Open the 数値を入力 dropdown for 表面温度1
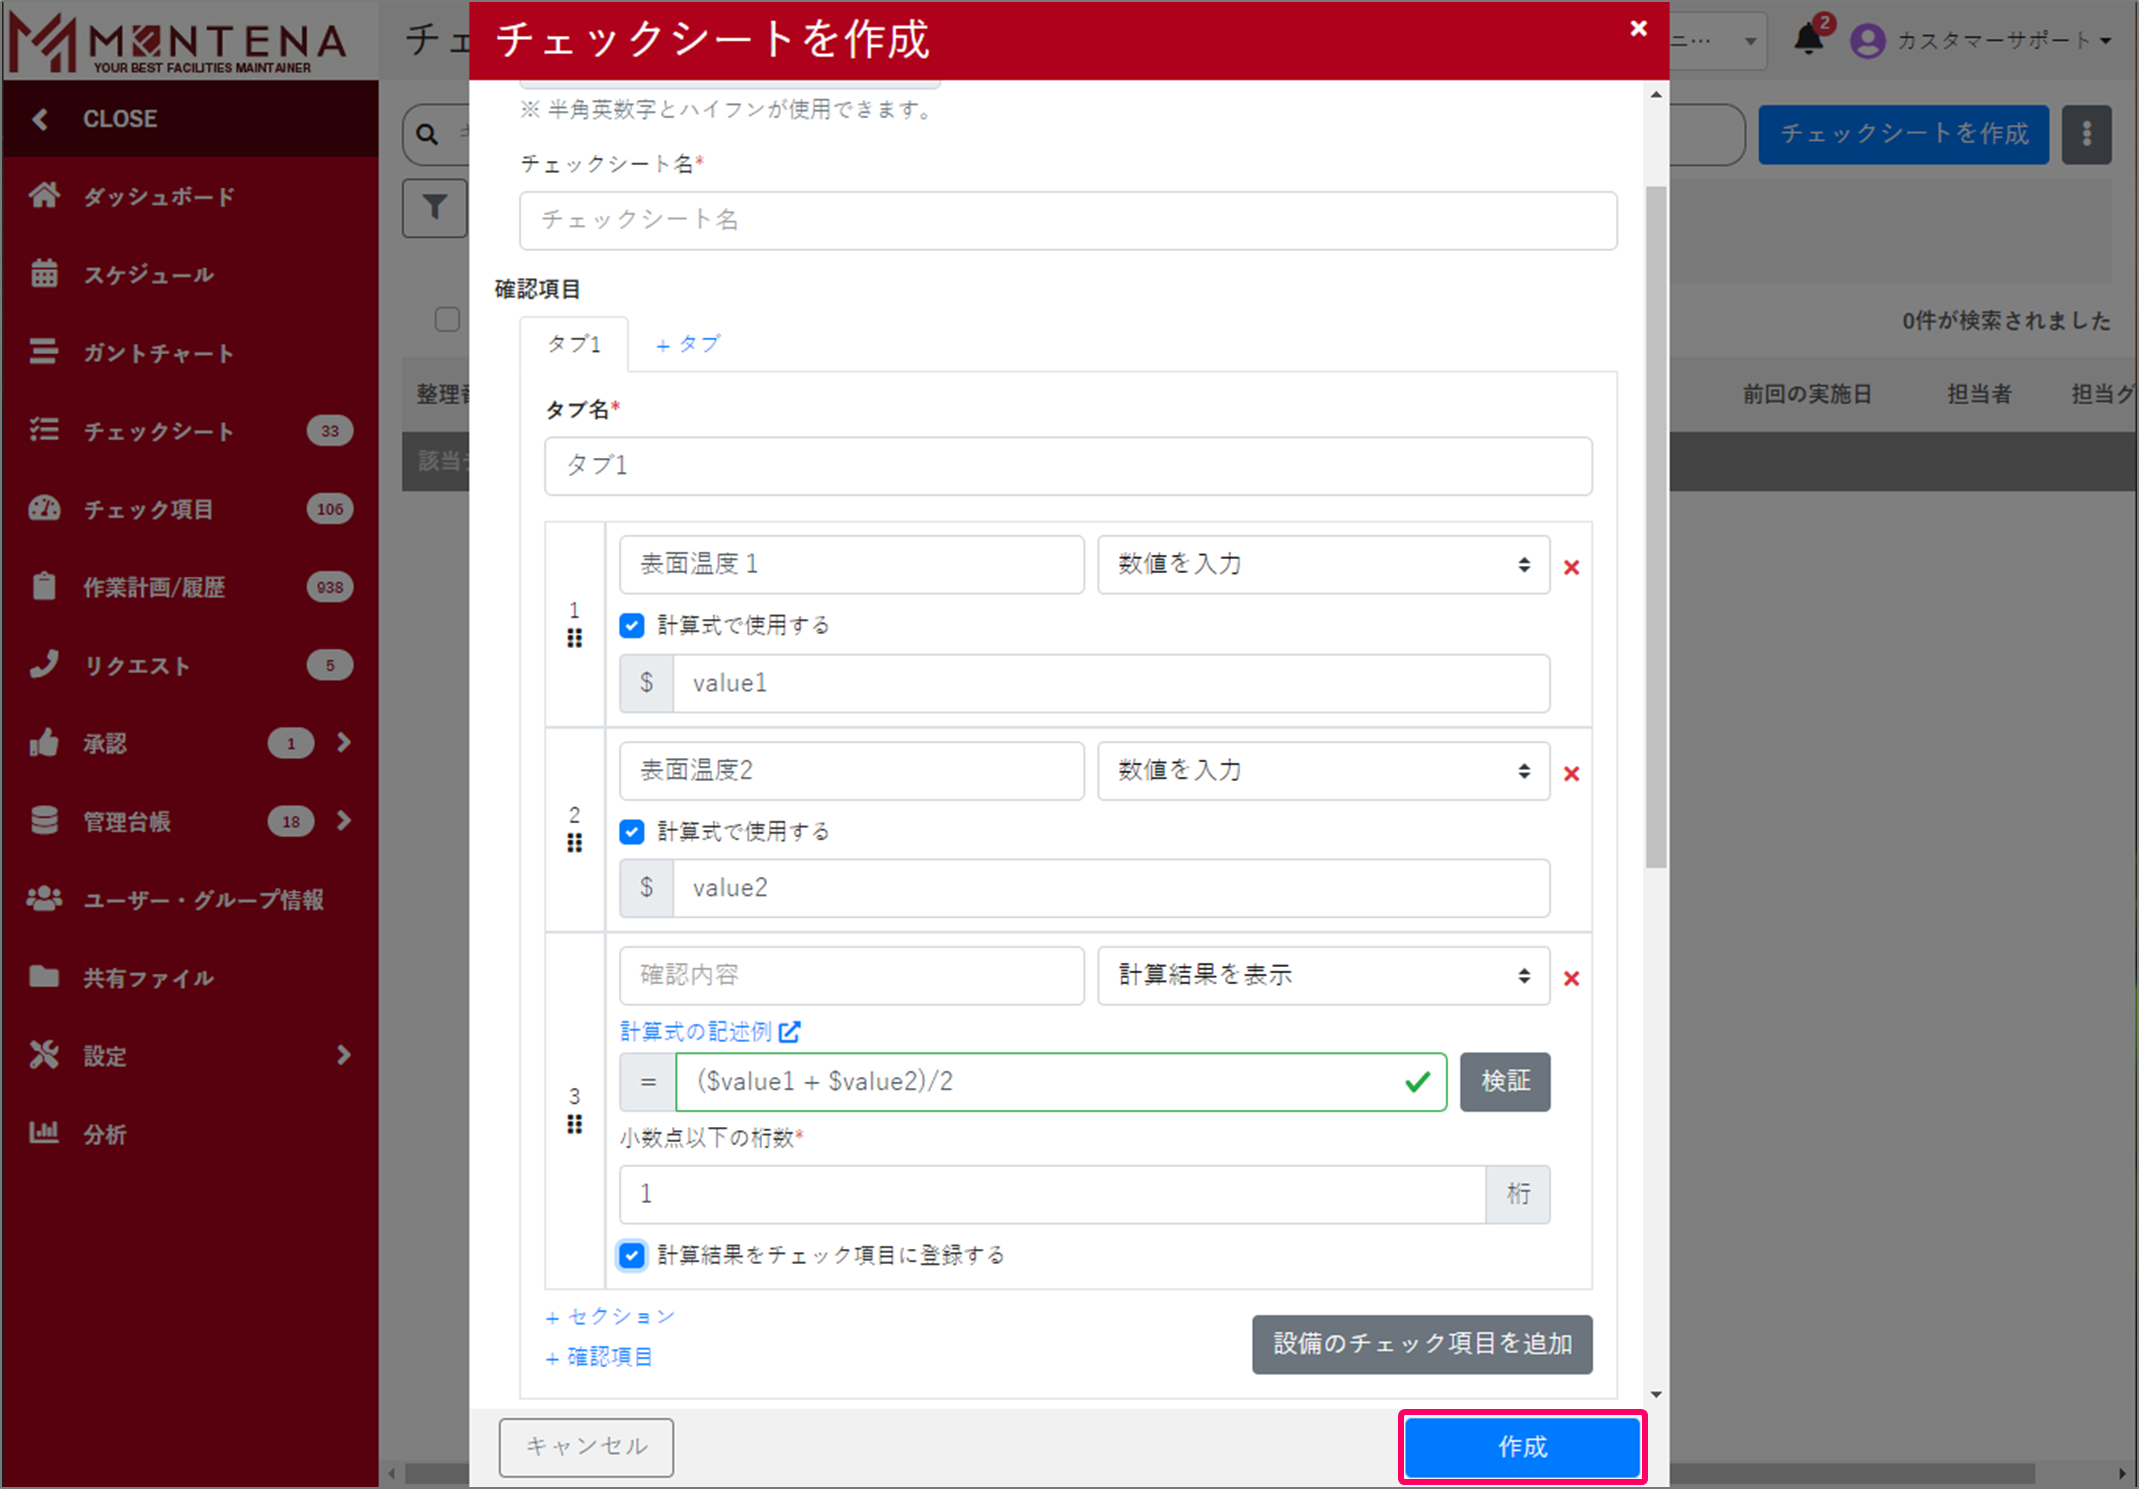This screenshot has height=1489, width=2139. coord(1322,565)
